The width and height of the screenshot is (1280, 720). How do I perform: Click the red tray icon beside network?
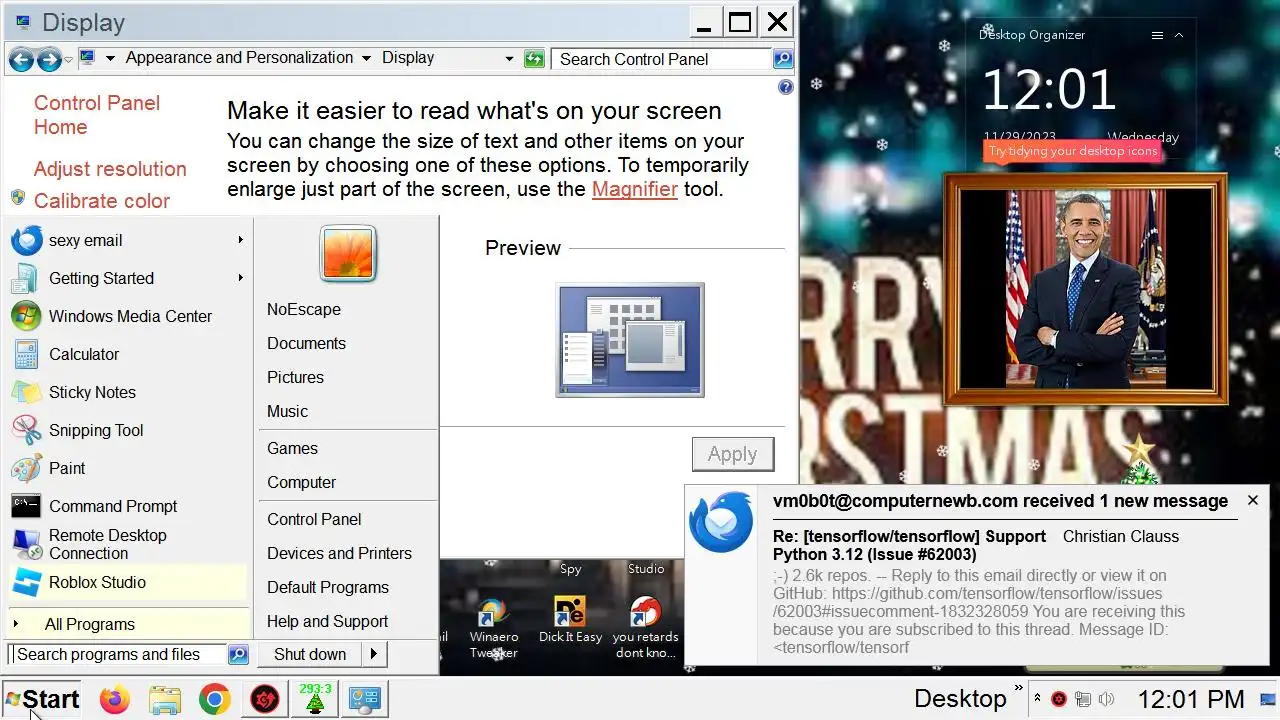click(1059, 699)
